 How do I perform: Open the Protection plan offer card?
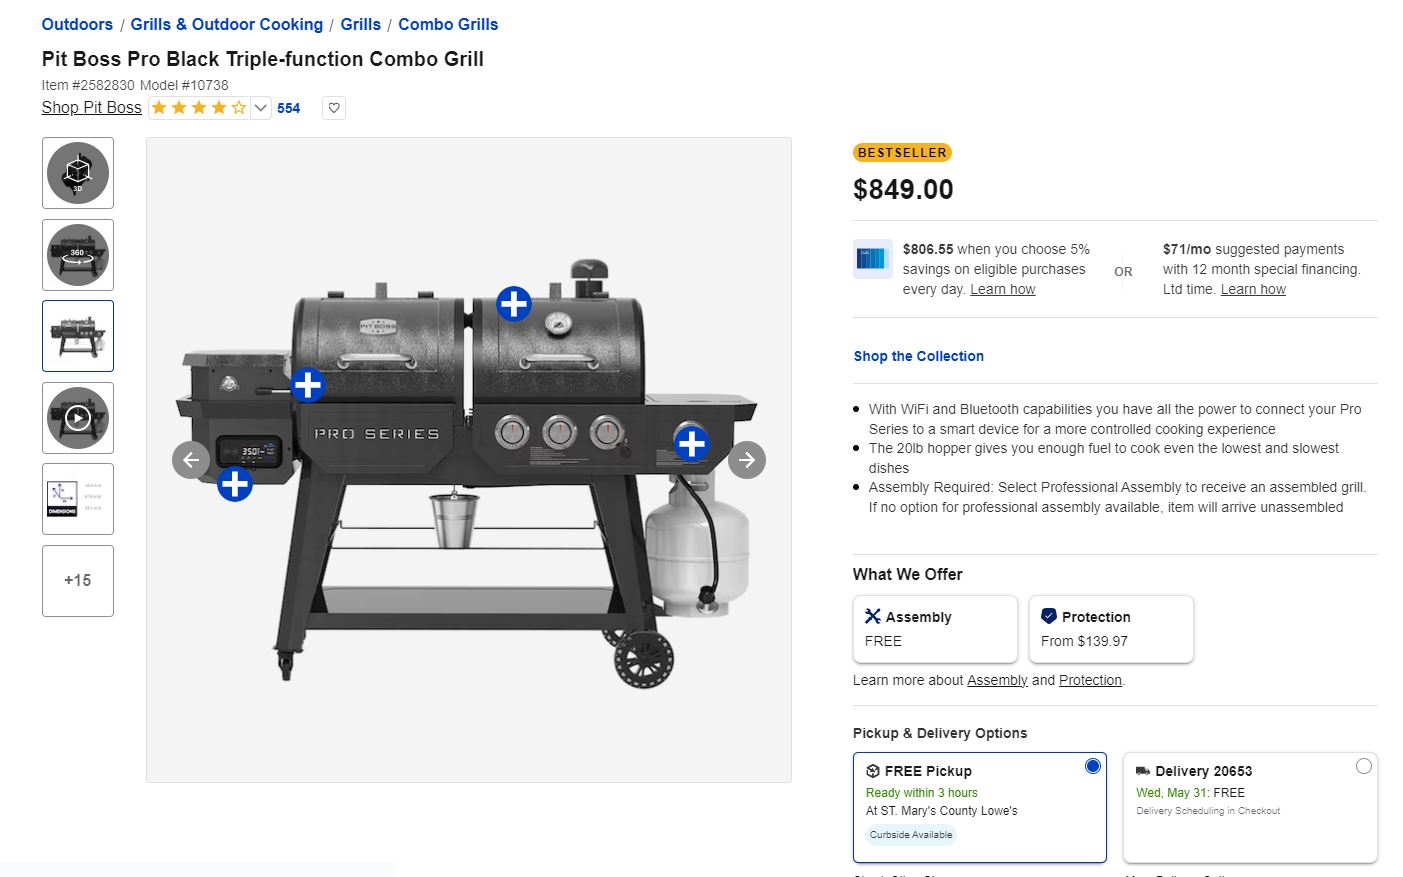tap(1111, 629)
